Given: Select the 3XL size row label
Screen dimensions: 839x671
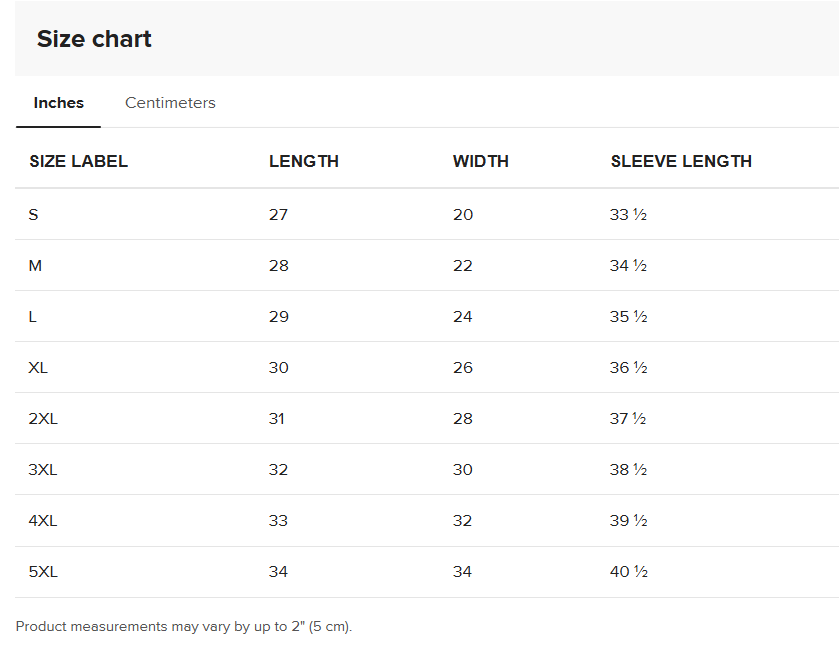Looking at the screenshot, I should [x=43, y=470].
